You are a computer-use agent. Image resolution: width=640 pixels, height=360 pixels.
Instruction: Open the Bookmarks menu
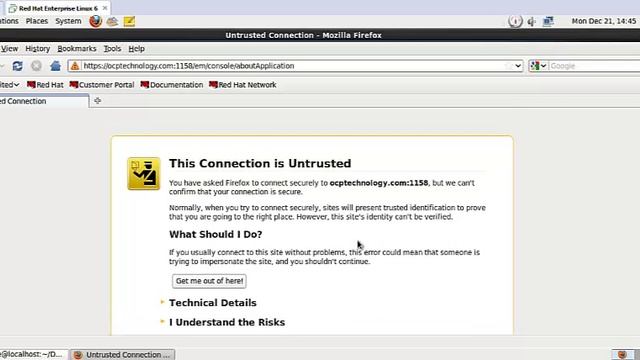pyautogui.click(x=77, y=49)
